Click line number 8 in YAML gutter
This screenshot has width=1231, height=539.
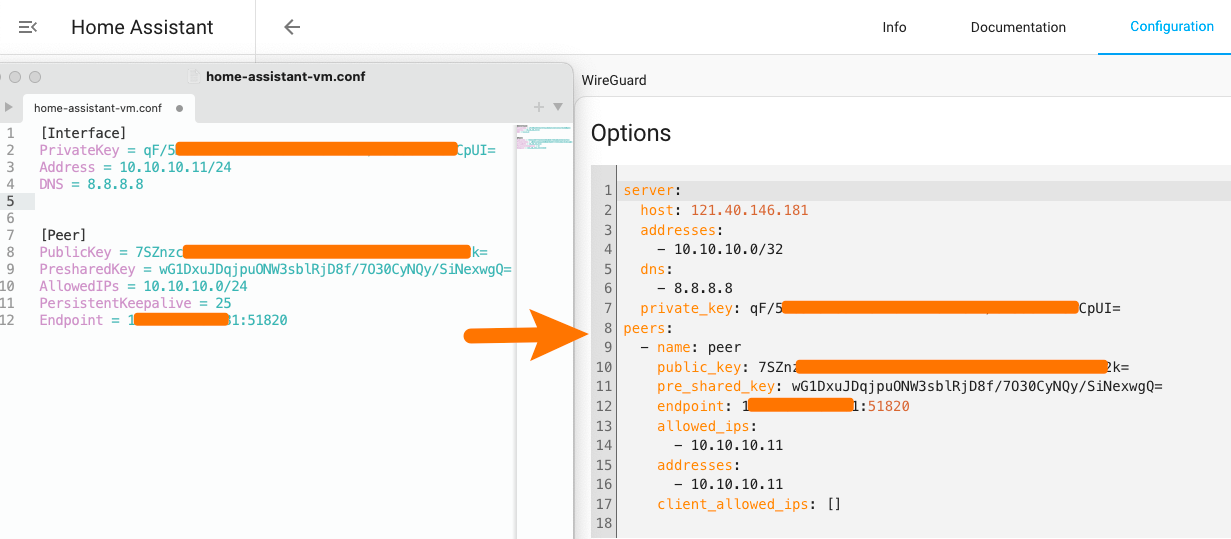click(607, 328)
